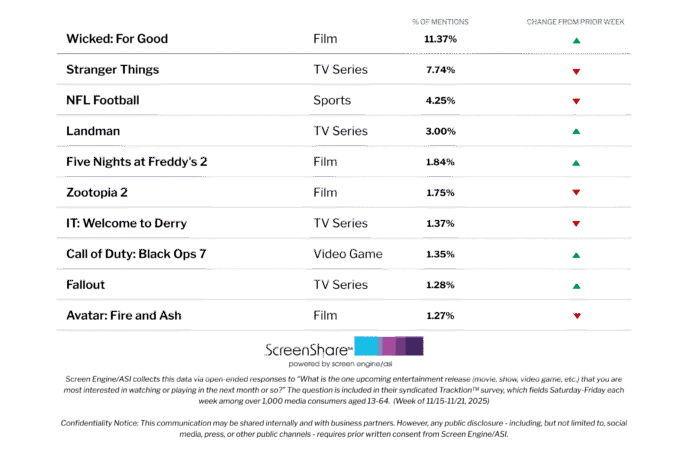Click the green up arrow for Wicked: For Good
696x457 pixels.
point(576,41)
